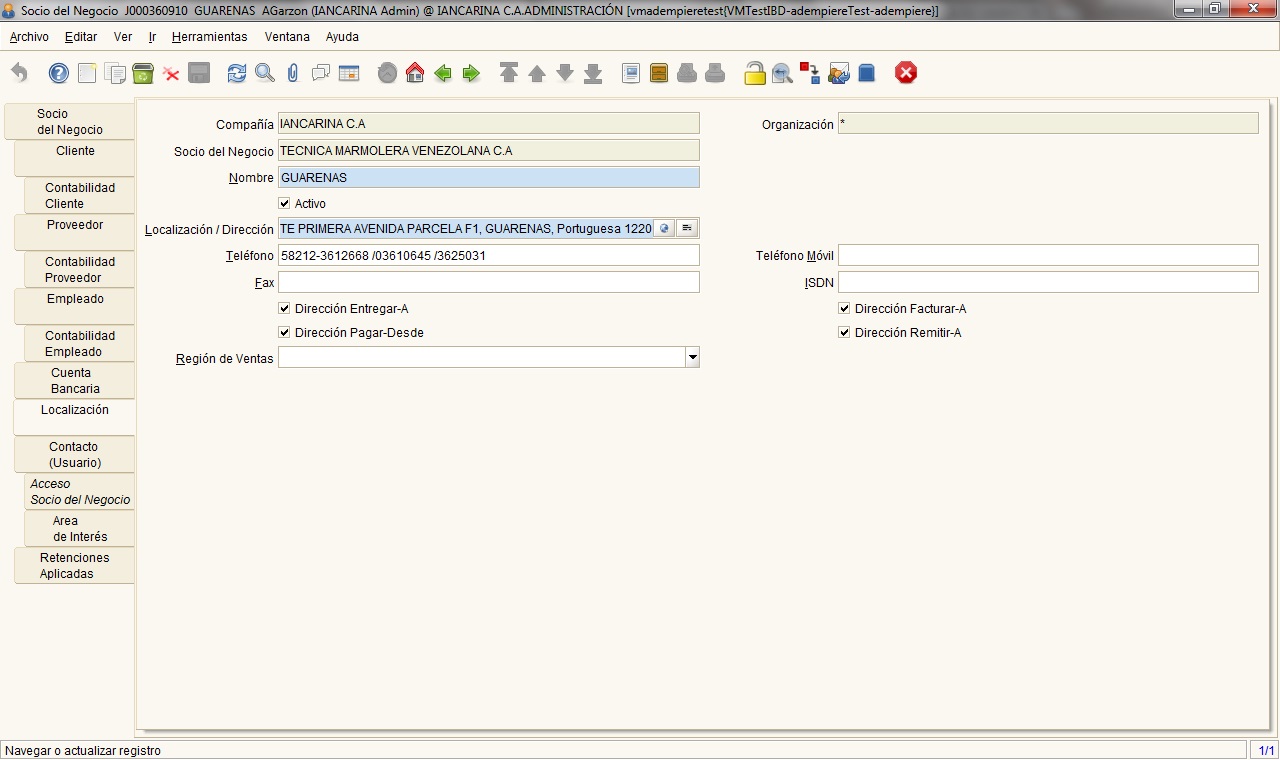Viewport: 1280px width, 760px height.
Task: Click the red Exit window icon in toolbar
Action: pyautogui.click(x=906, y=73)
